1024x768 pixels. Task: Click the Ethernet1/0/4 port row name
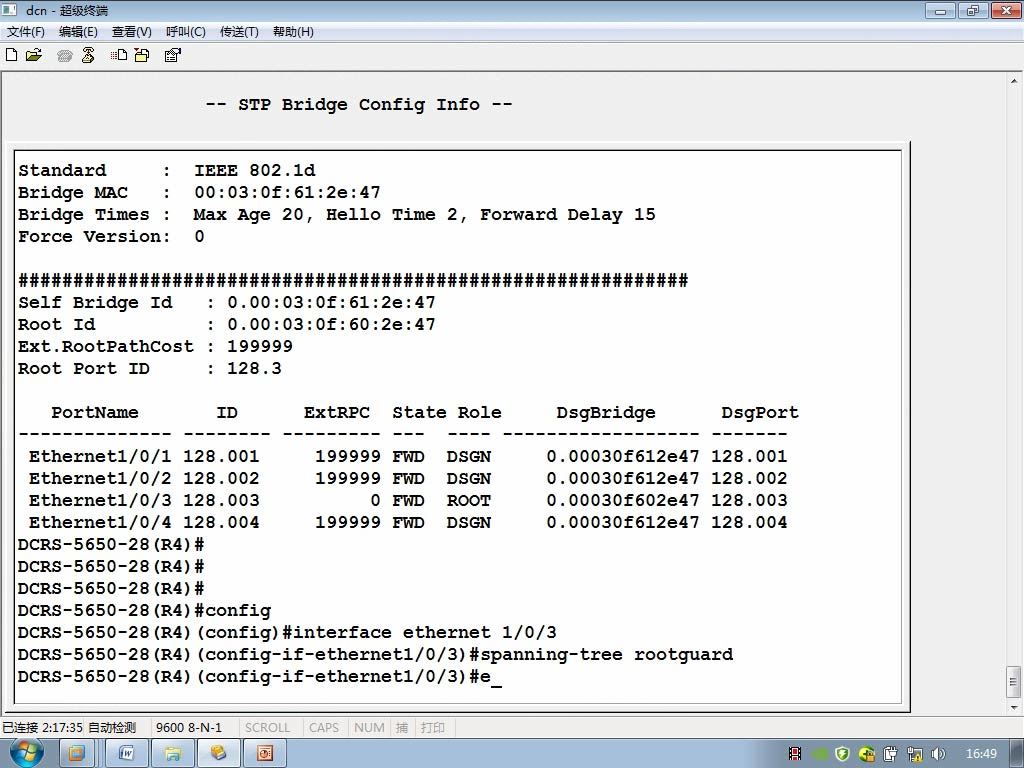tap(100, 522)
